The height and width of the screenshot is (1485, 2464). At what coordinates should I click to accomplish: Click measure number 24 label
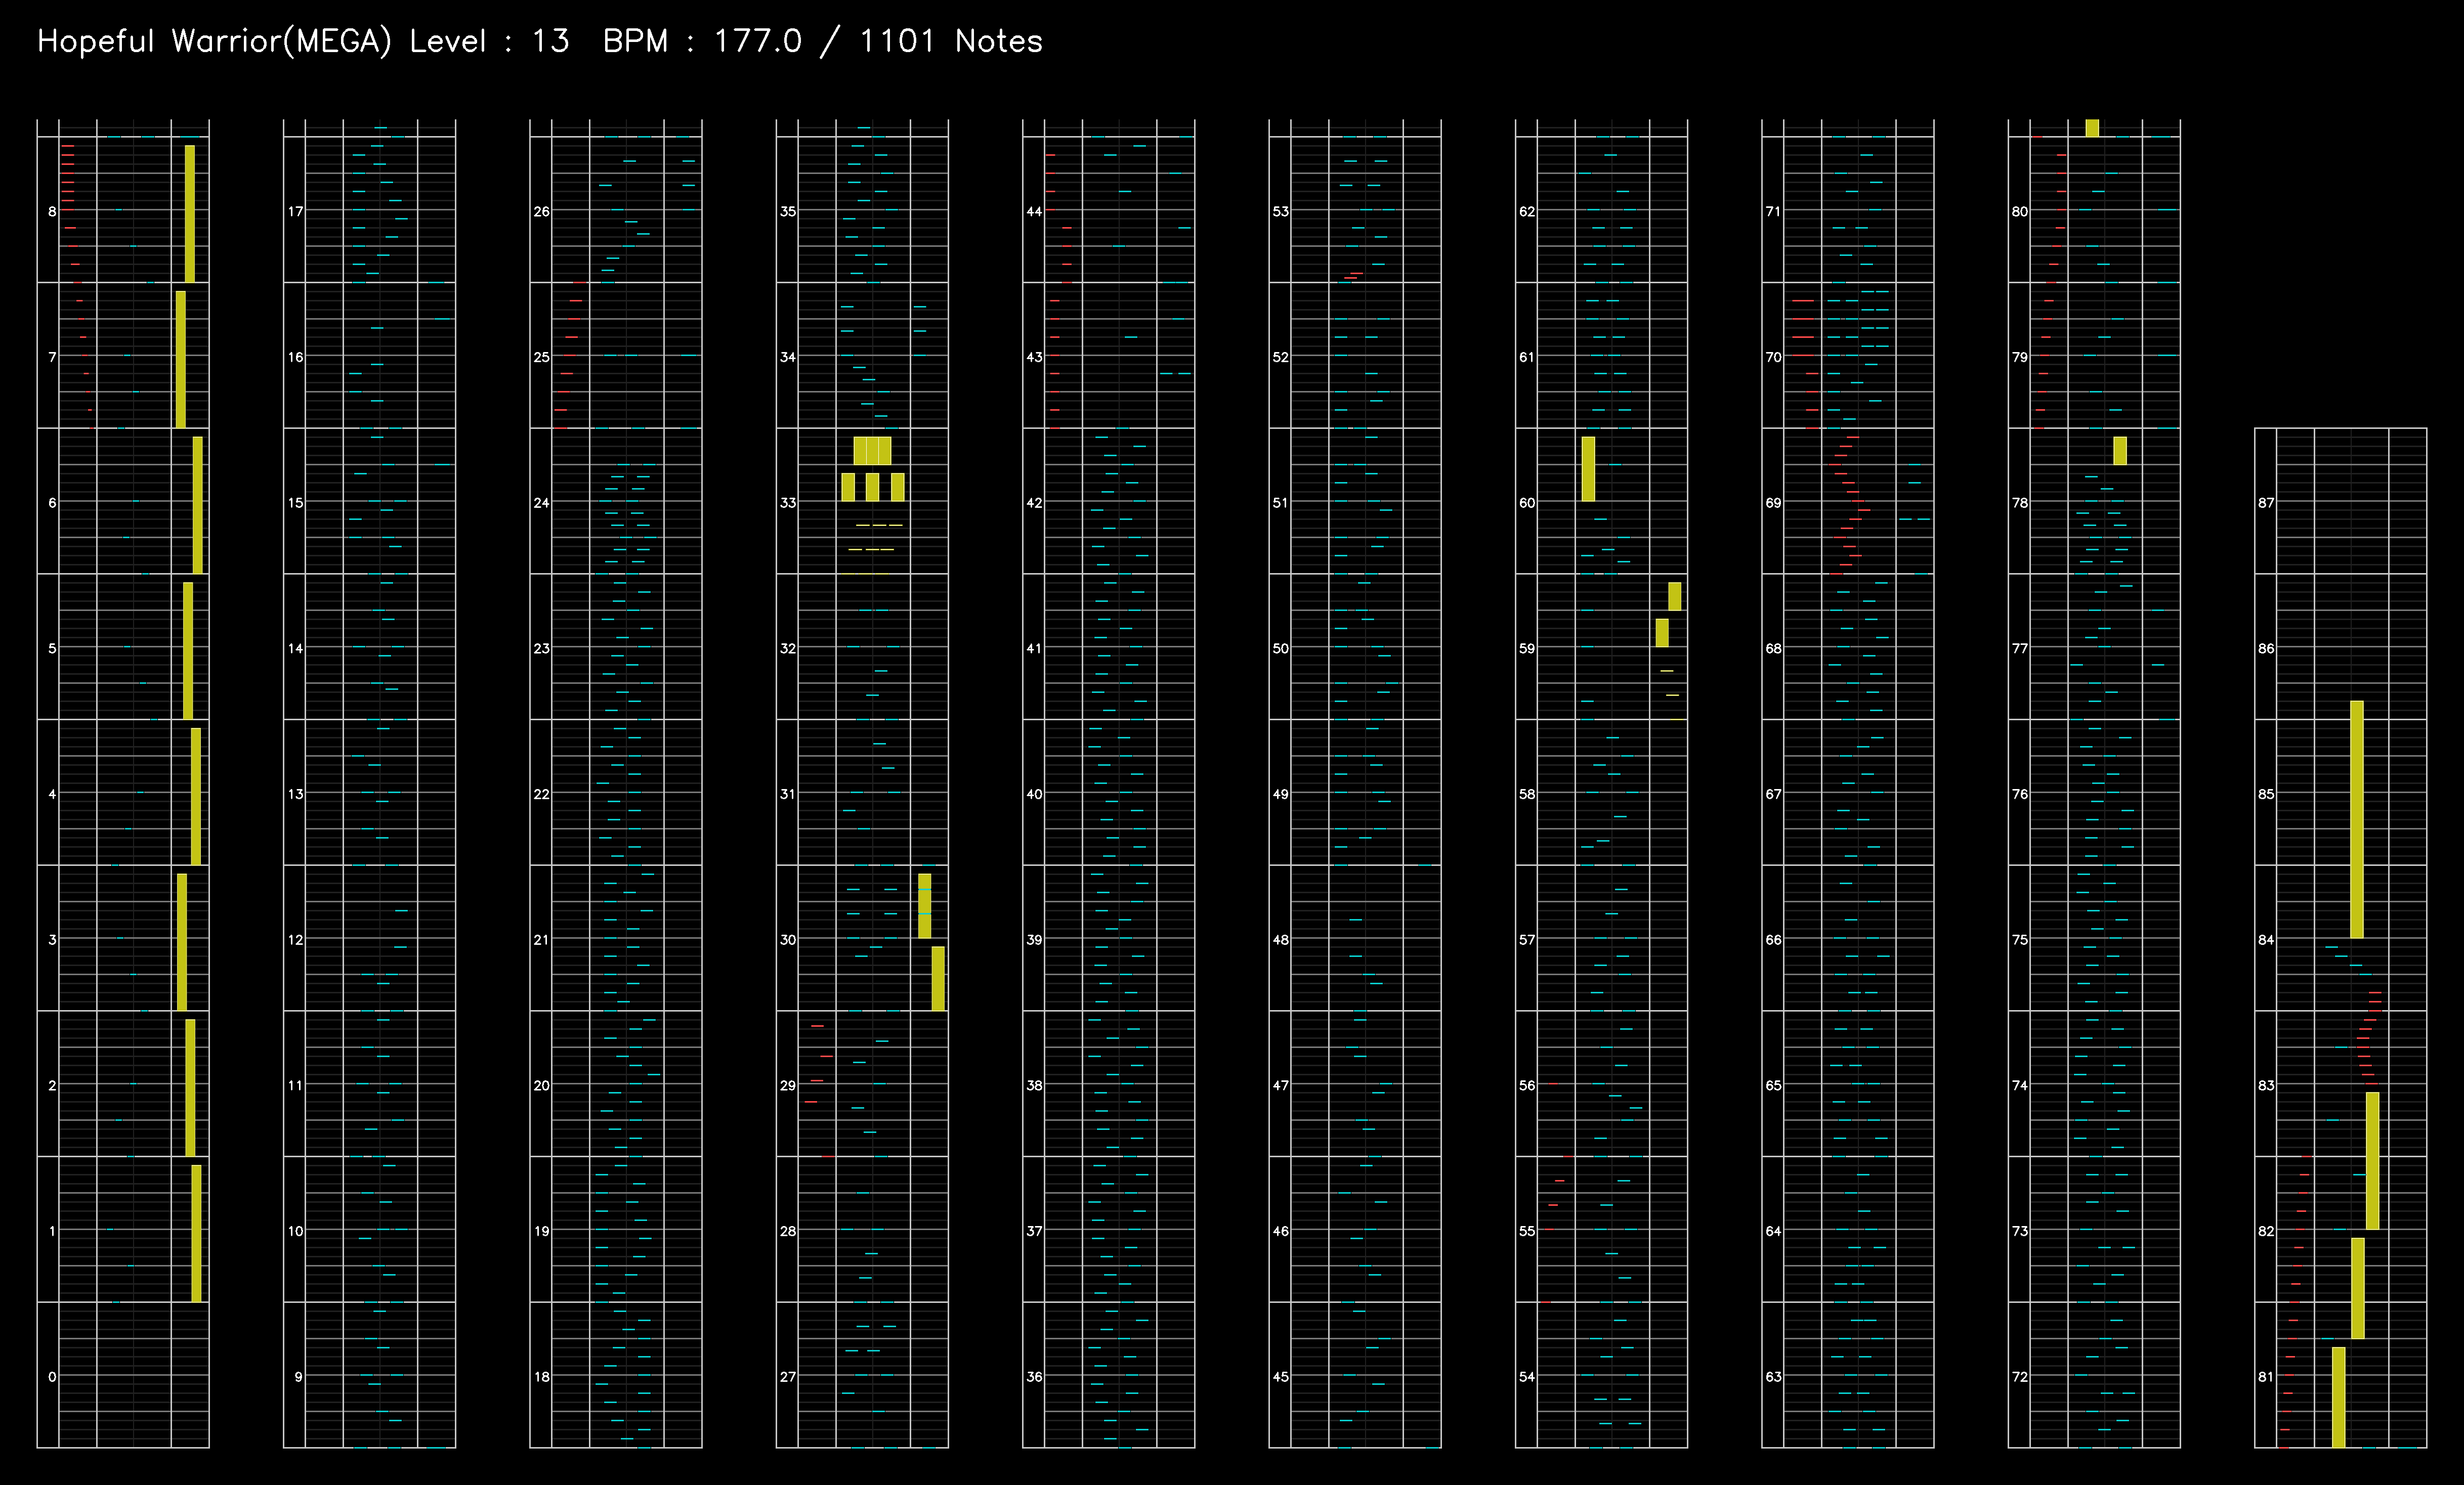(x=542, y=503)
